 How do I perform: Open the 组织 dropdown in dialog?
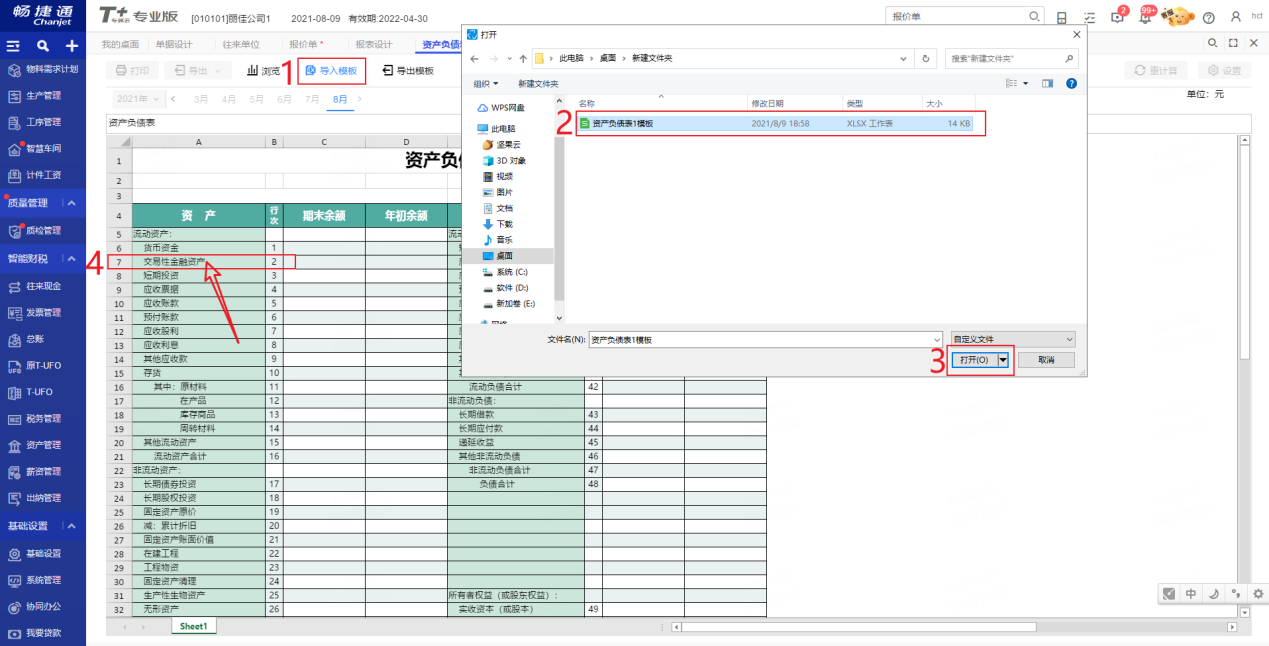click(485, 84)
